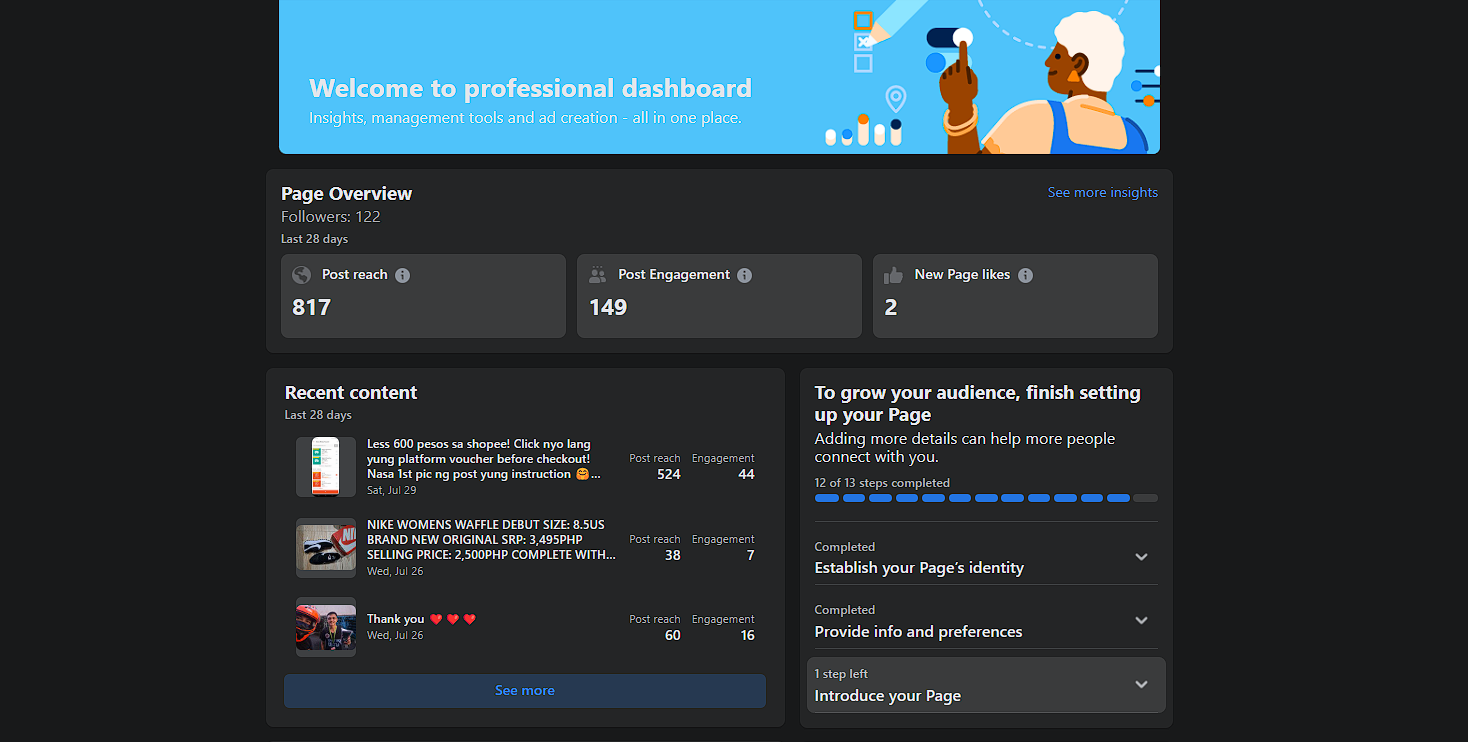Click the setup steps progress bar

986,498
